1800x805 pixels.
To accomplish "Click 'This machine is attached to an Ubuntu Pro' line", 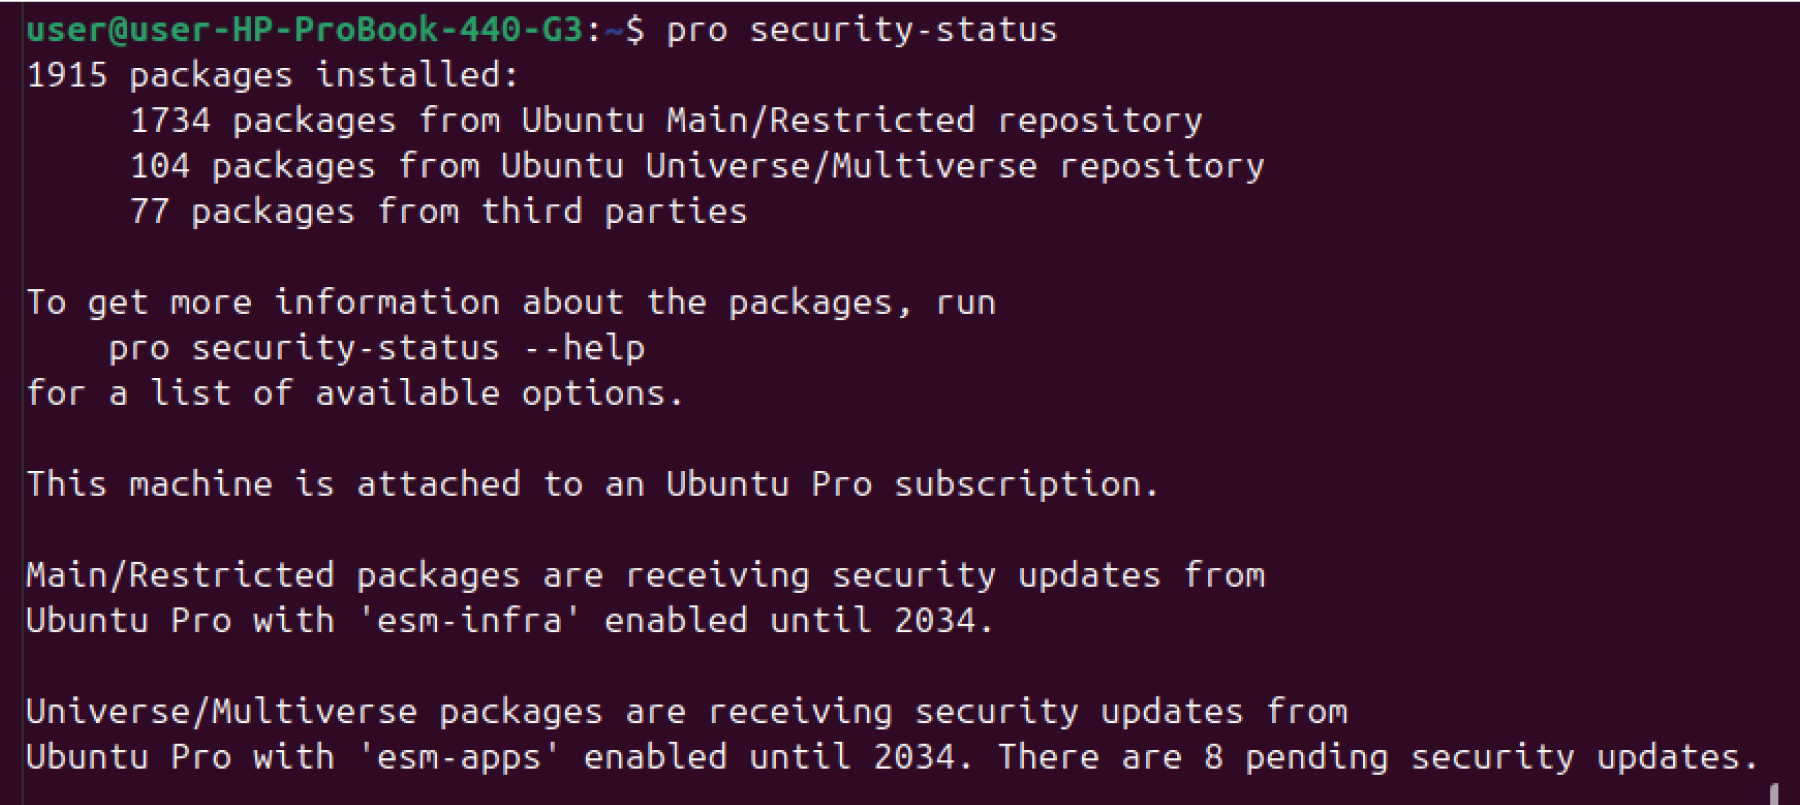I will pyautogui.click(x=593, y=484).
